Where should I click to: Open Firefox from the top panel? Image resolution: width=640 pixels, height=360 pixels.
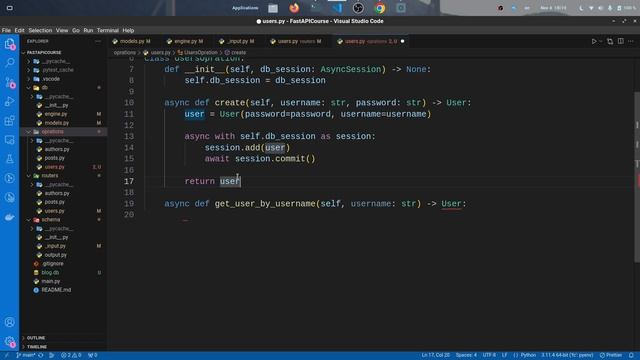pyautogui.click(x=294, y=8)
